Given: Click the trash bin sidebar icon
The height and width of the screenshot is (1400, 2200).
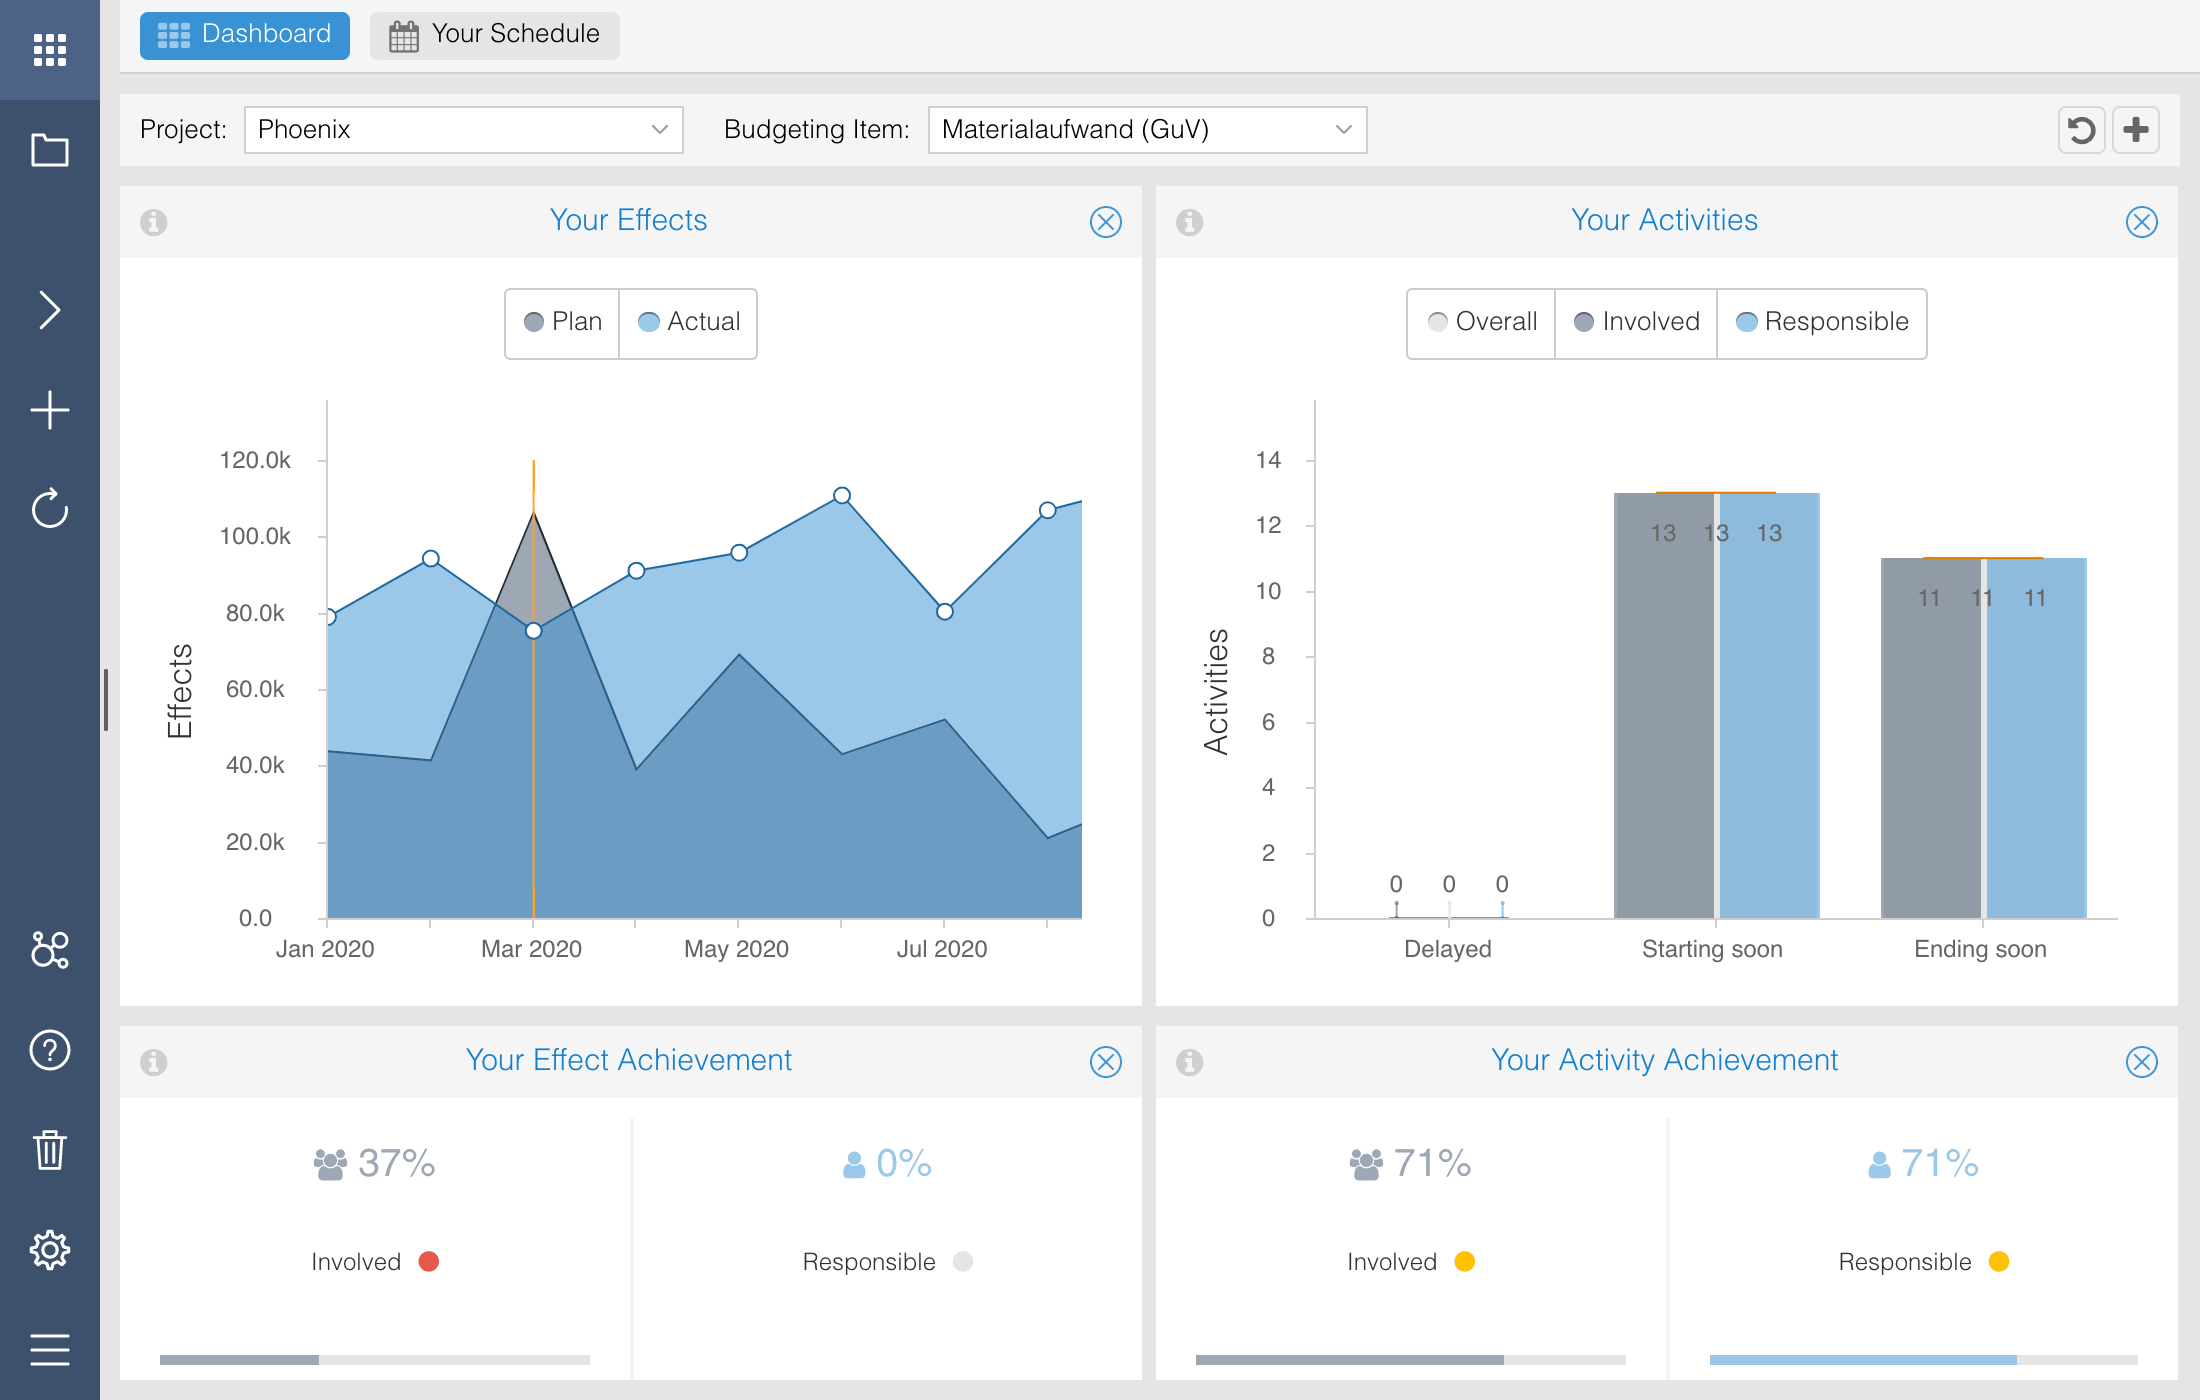Looking at the screenshot, I should click(49, 1150).
